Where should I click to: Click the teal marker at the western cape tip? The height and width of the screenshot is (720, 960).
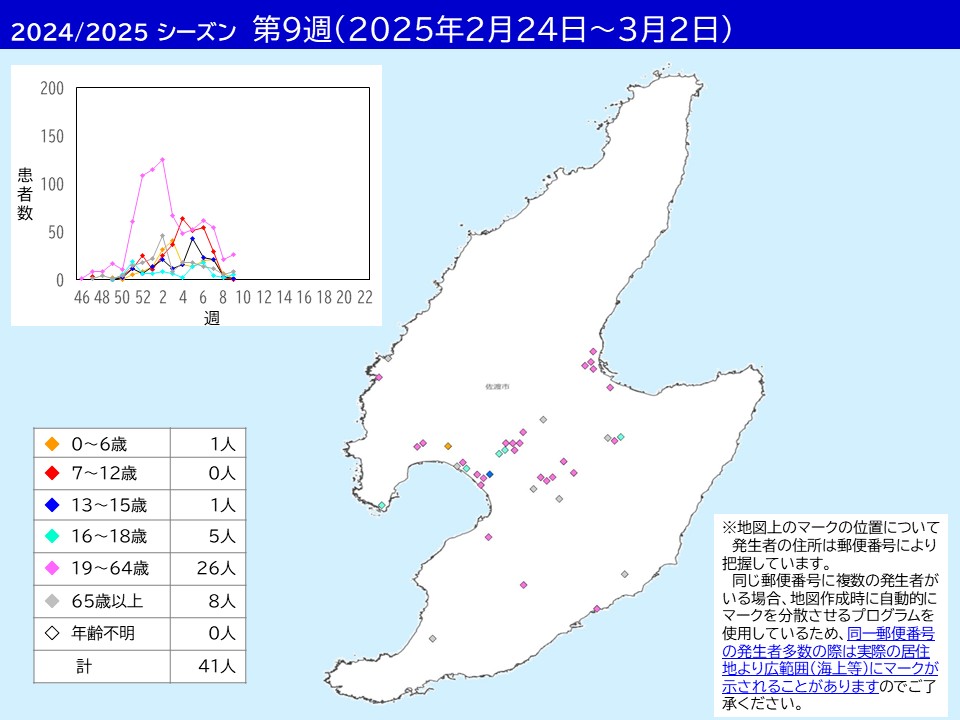(x=381, y=506)
